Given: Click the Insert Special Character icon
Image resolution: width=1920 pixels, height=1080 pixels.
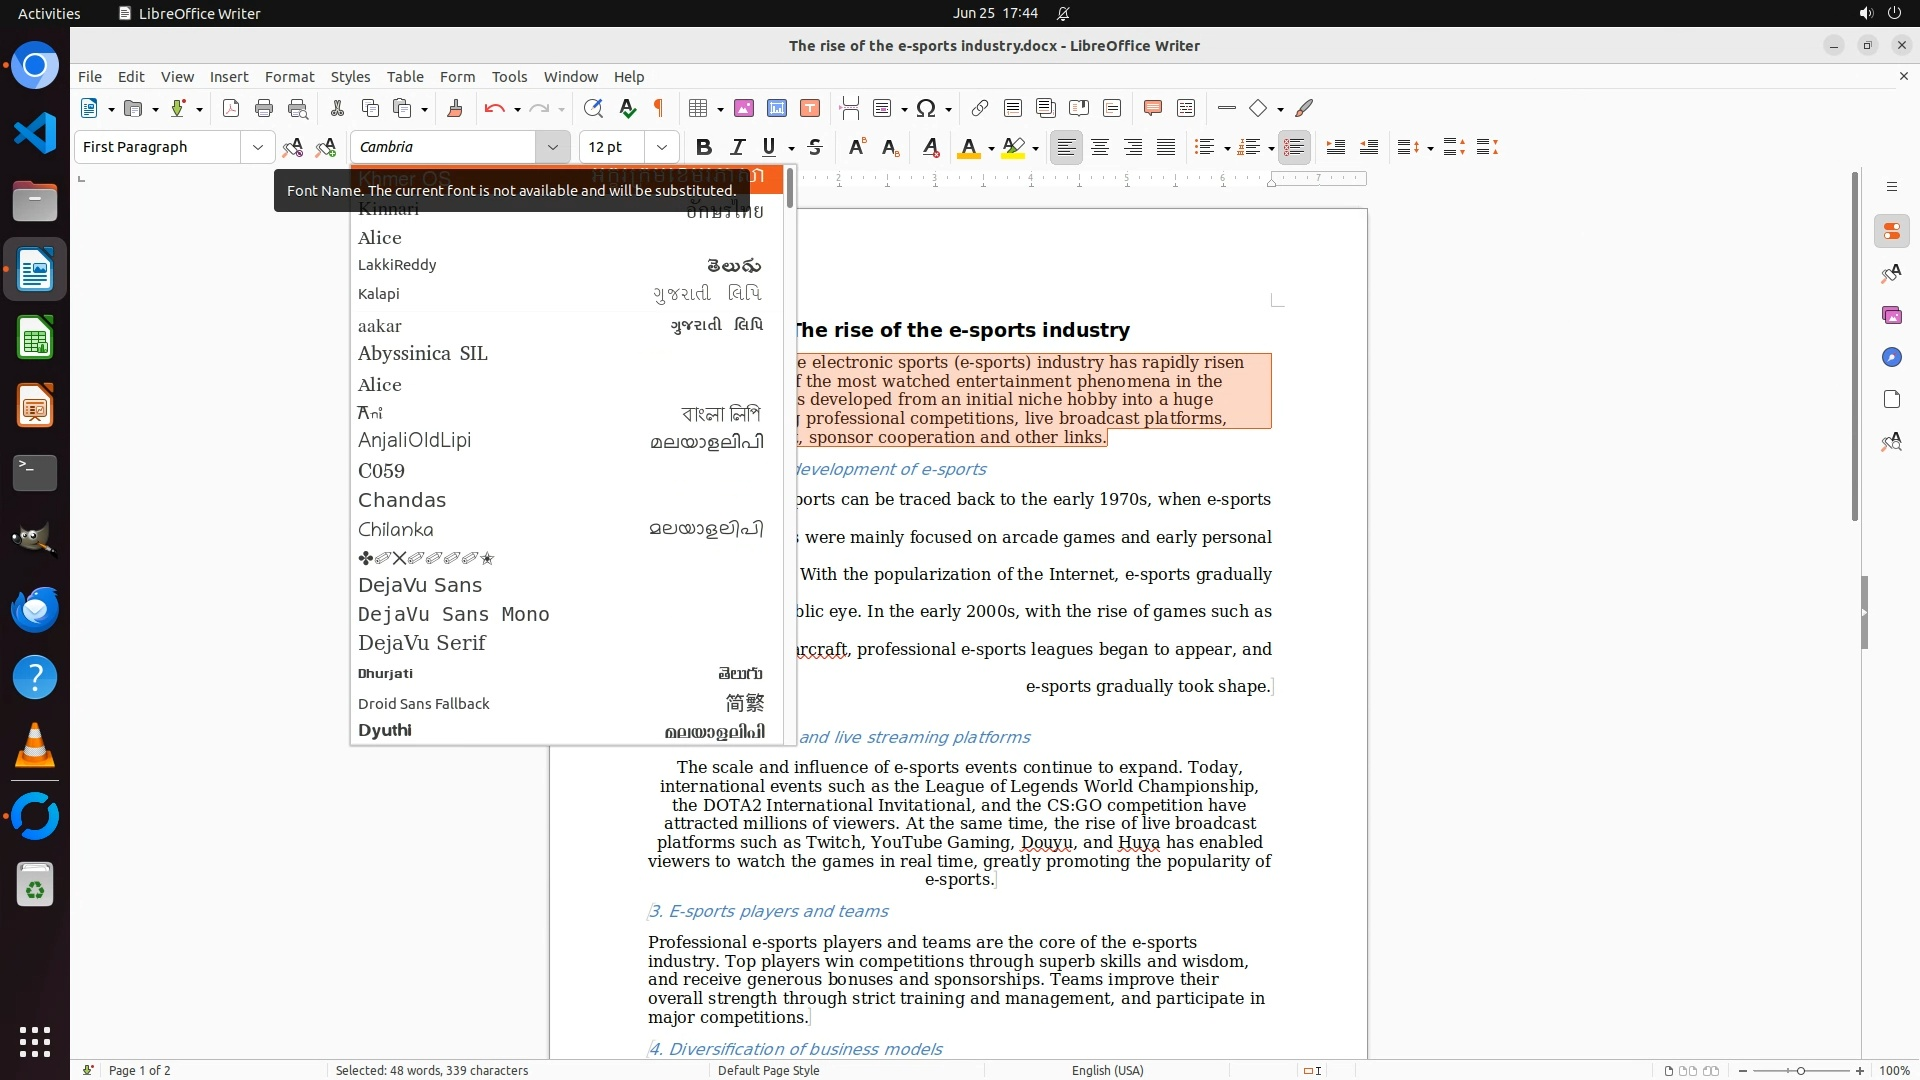Looking at the screenshot, I should [x=926, y=108].
